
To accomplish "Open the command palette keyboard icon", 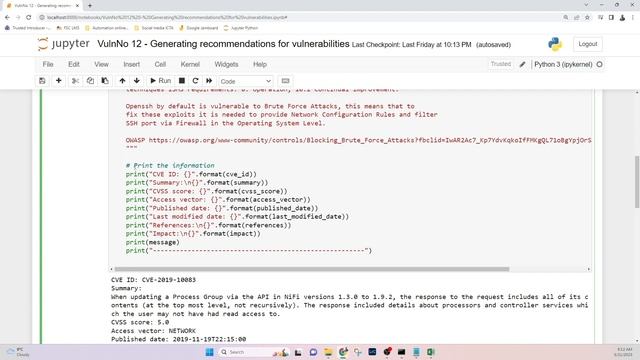I will pos(285,81).
